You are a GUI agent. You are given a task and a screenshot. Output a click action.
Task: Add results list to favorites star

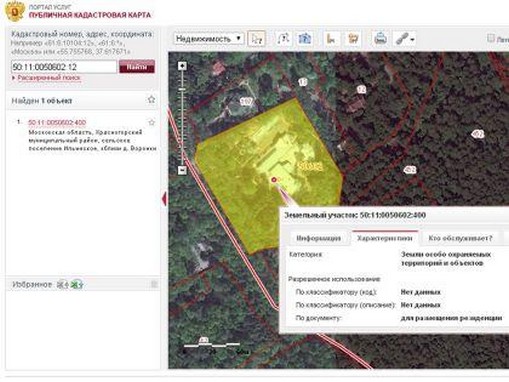(x=151, y=100)
